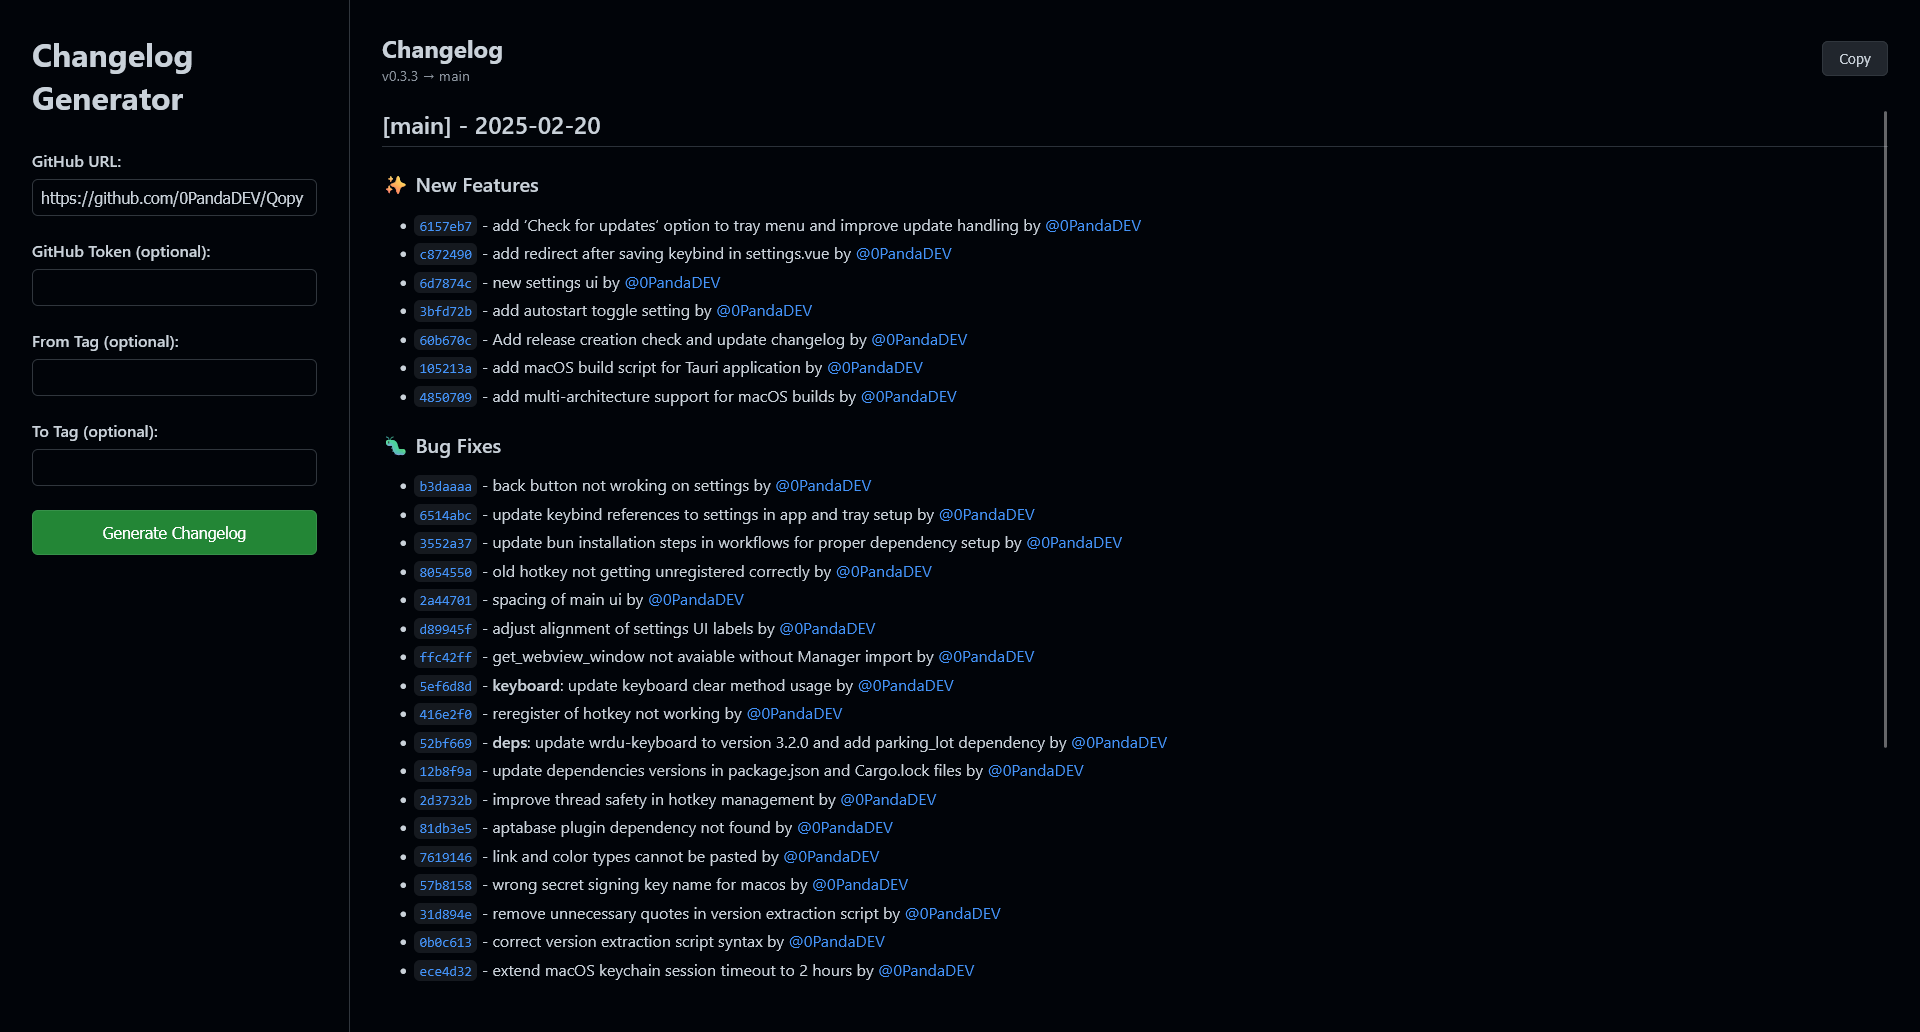
Task: Open commit c872490 hash link
Action: [445, 255]
